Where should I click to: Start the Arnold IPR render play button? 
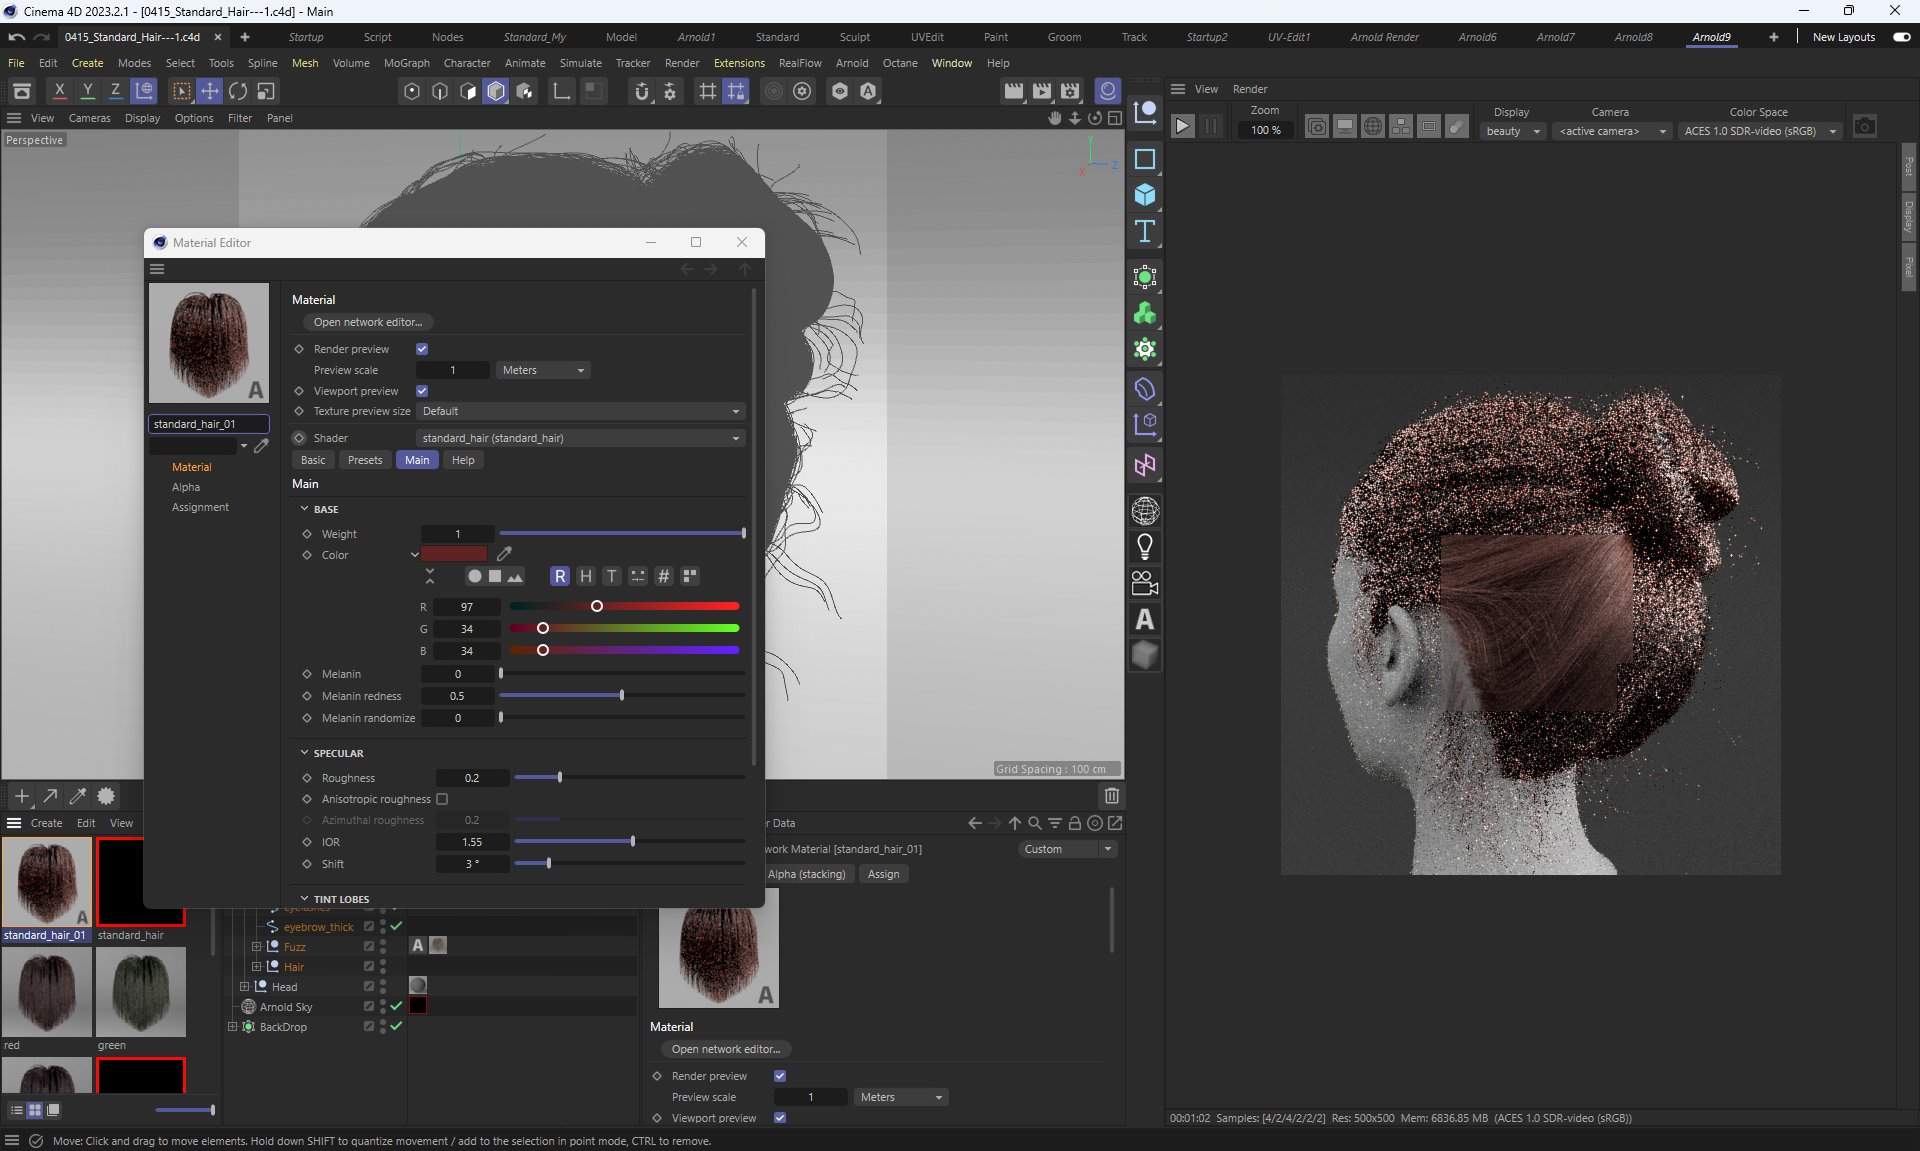pyautogui.click(x=1182, y=127)
